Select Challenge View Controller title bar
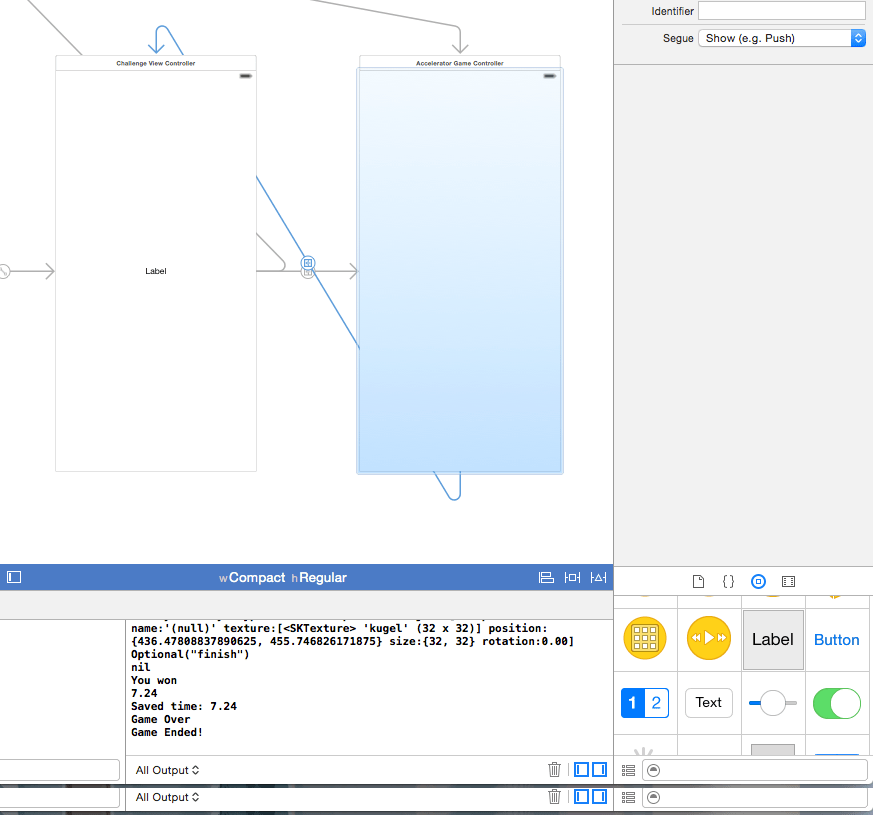This screenshot has height=815, width=873. tap(156, 63)
